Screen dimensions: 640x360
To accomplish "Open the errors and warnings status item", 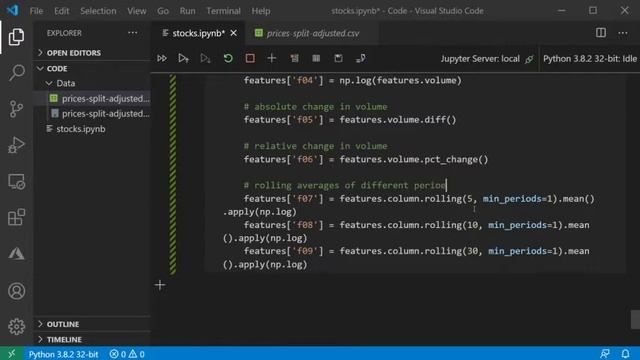I will click(x=127, y=354).
